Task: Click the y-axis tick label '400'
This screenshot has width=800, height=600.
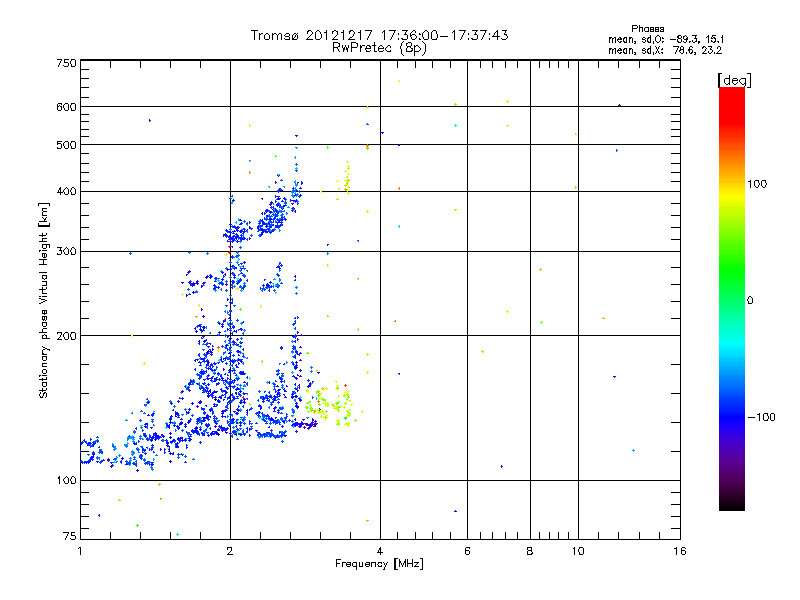Action: pos(66,191)
